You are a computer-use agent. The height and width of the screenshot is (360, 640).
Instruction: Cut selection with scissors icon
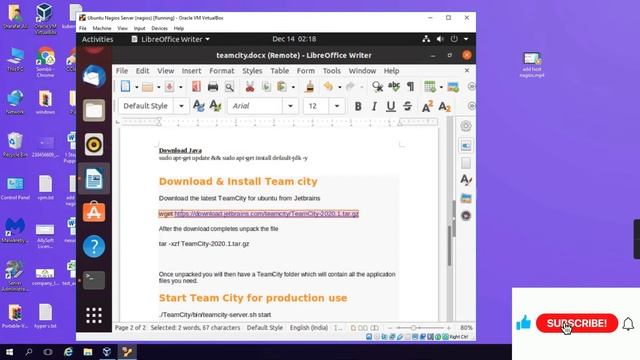pos(250,87)
